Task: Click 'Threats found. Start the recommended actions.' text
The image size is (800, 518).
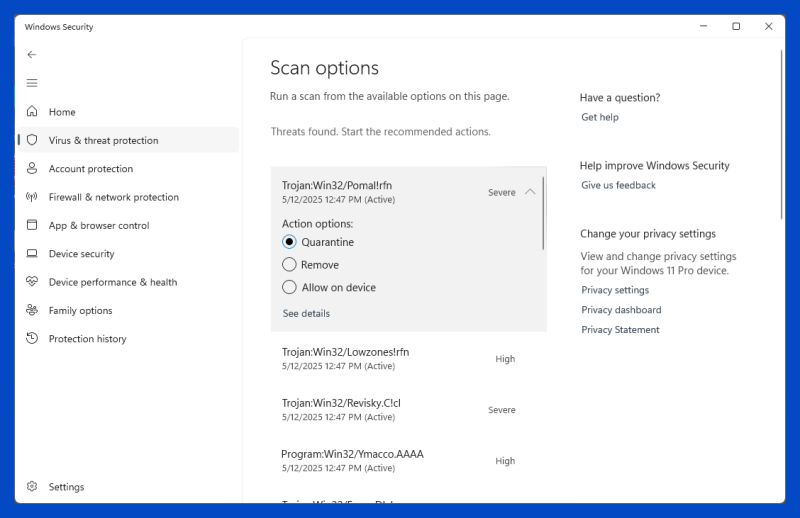Action: pyautogui.click(x=381, y=132)
